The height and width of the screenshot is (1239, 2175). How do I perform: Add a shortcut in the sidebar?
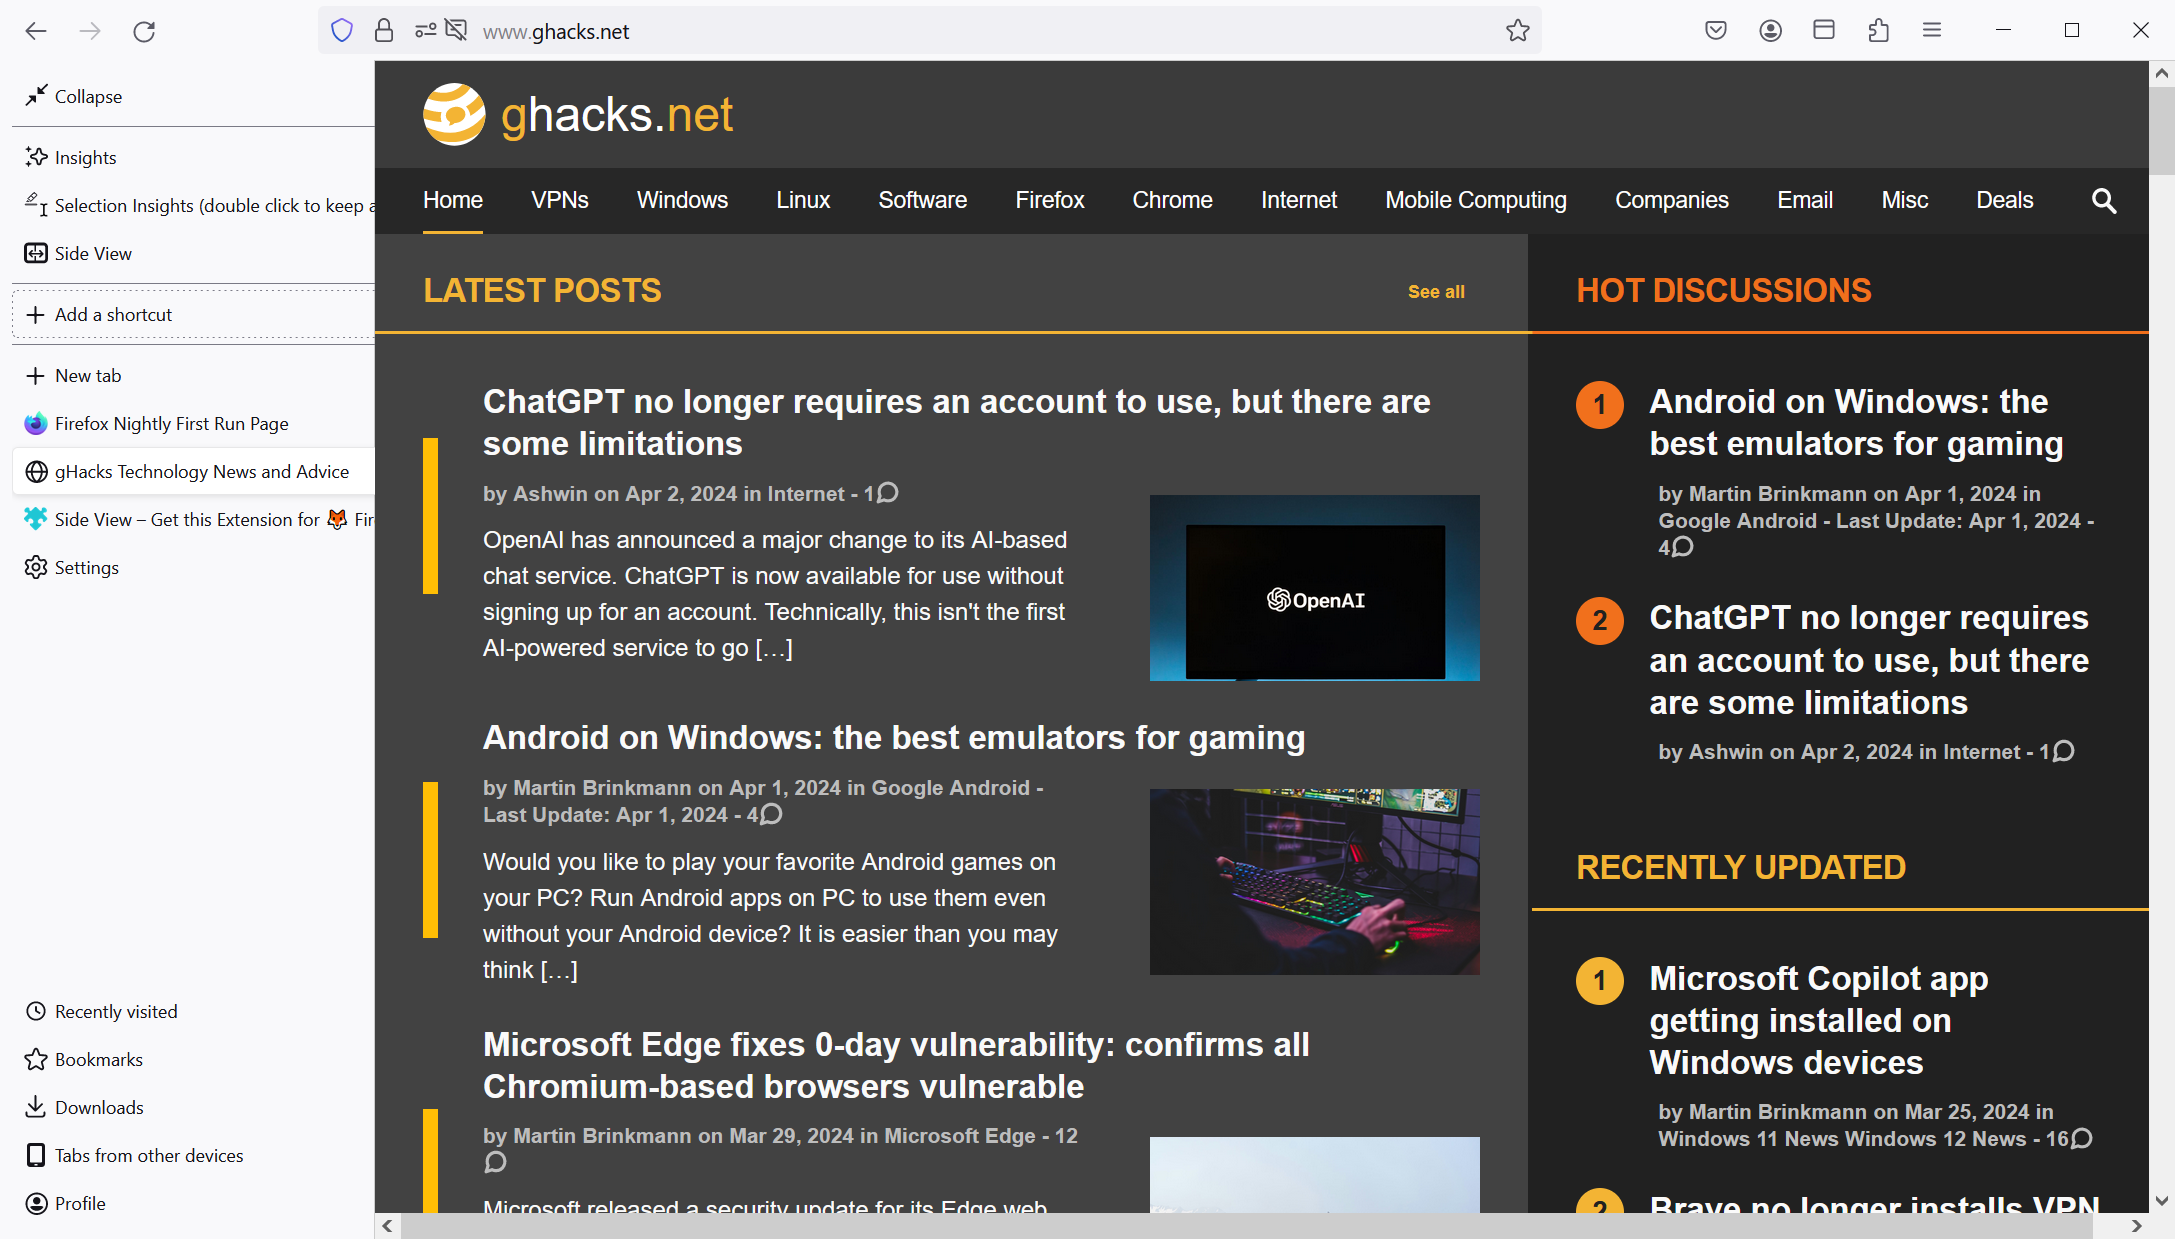pyautogui.click(x=112, y=314)
